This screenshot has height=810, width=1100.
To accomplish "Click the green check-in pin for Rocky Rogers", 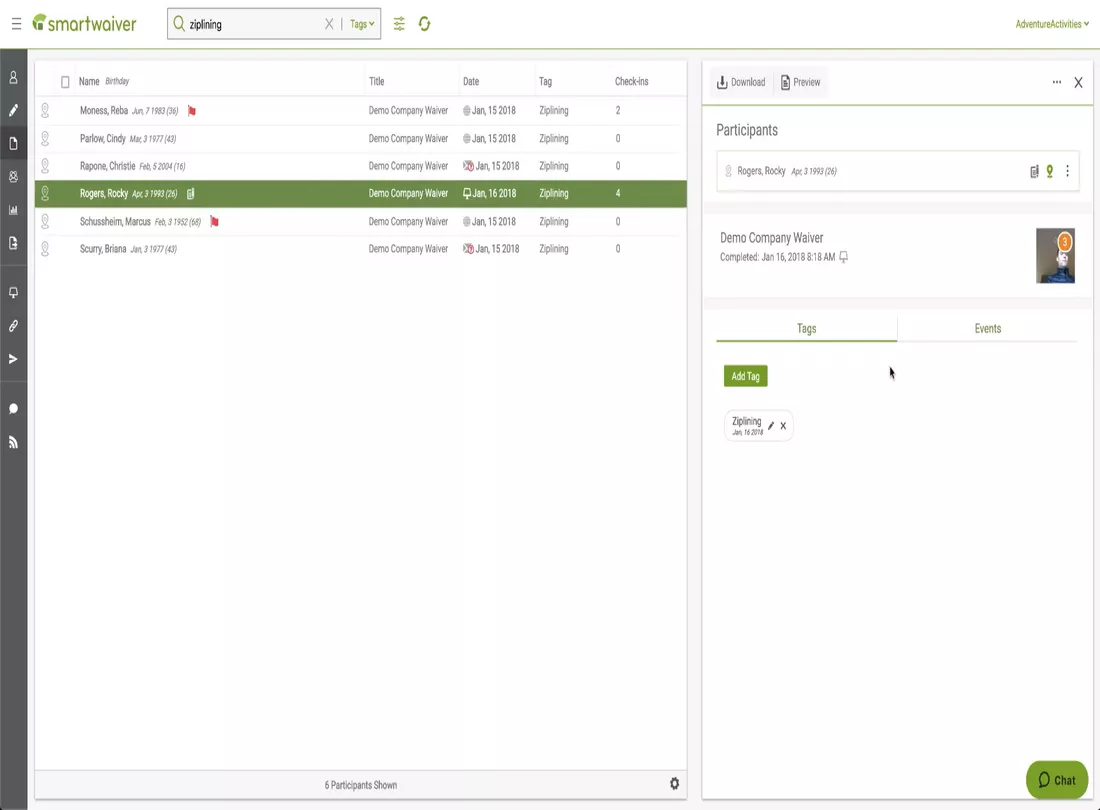I will pos(1050,172).
